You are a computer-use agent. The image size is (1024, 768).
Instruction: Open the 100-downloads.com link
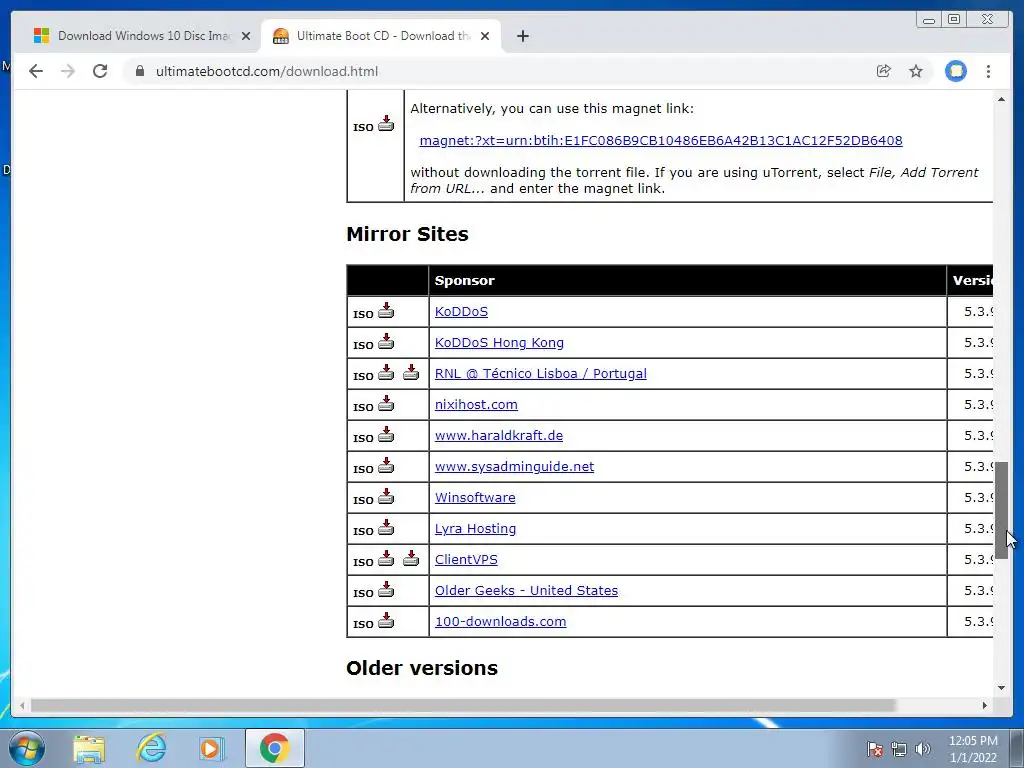[x=500, y=622]
